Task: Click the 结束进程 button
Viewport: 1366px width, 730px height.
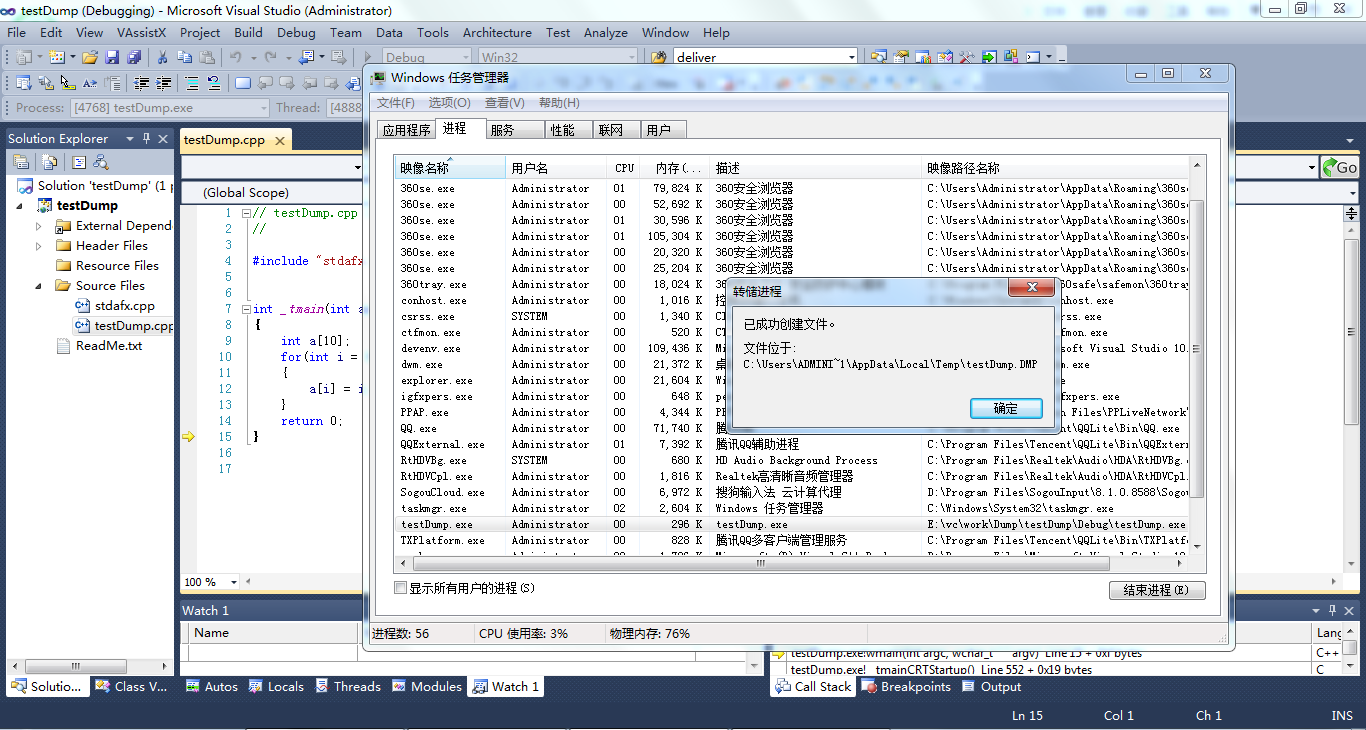Action: [1157, 590]
